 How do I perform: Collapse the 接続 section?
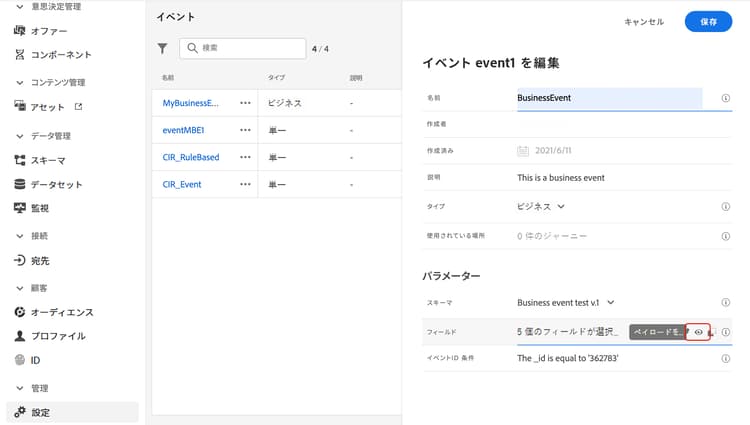click(x=20, y=236)
